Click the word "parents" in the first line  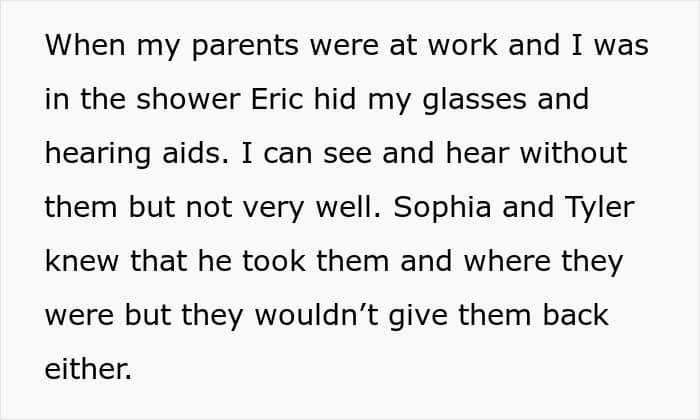coord(245,48)
